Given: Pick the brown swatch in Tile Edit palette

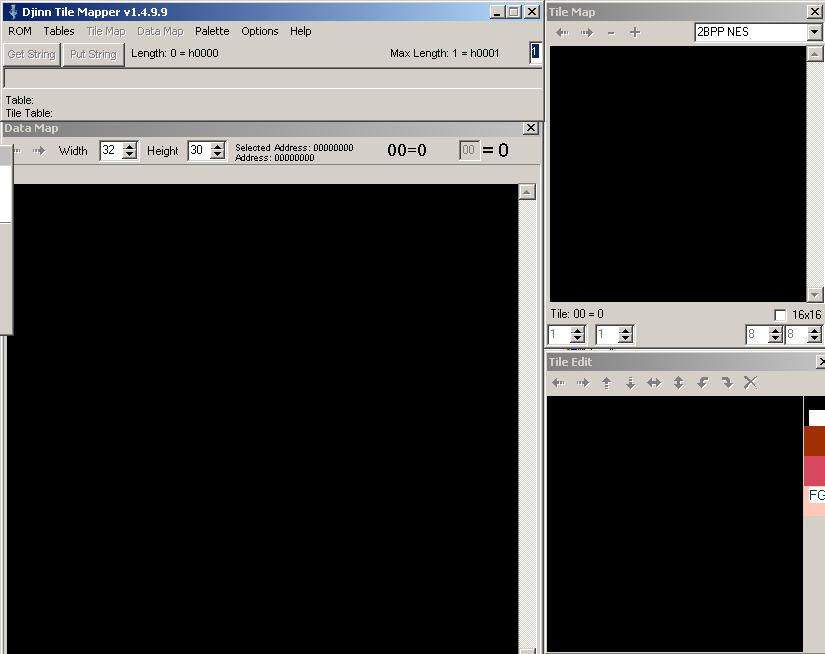Looking at the screenshot, I should click(x=814, y=441).
